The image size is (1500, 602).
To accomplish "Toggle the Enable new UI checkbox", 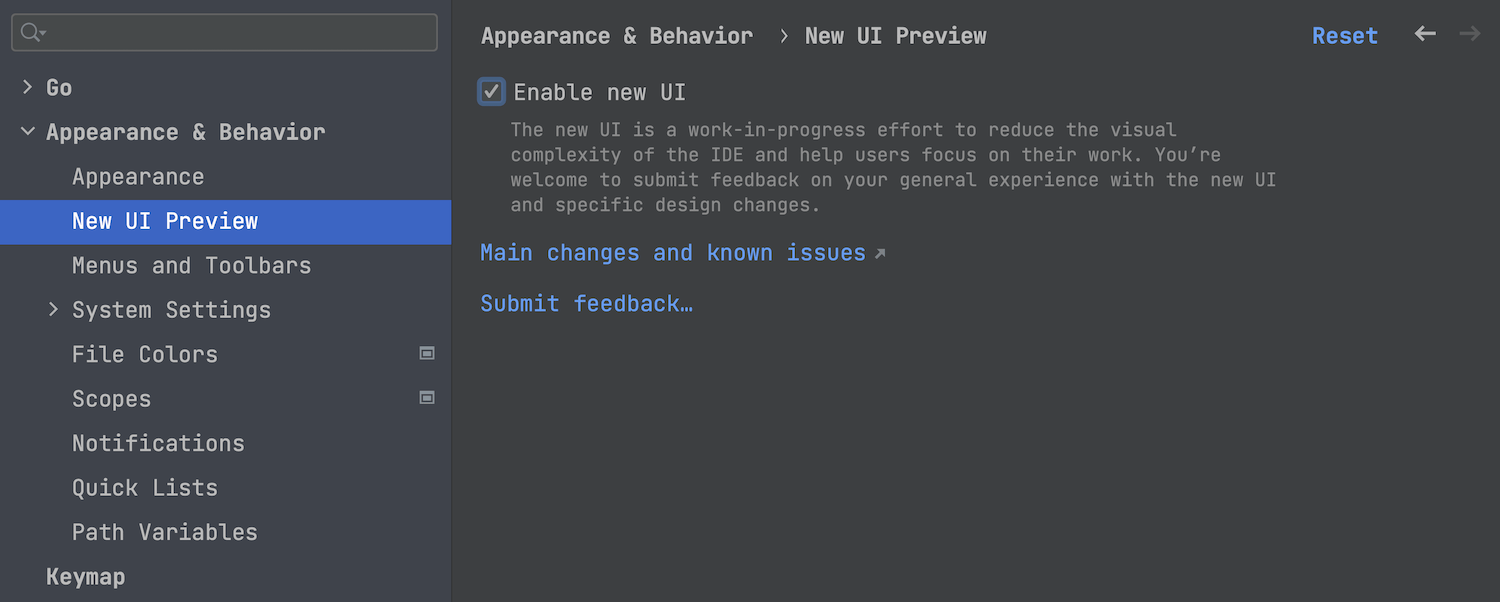I will (x=491, y=92).
